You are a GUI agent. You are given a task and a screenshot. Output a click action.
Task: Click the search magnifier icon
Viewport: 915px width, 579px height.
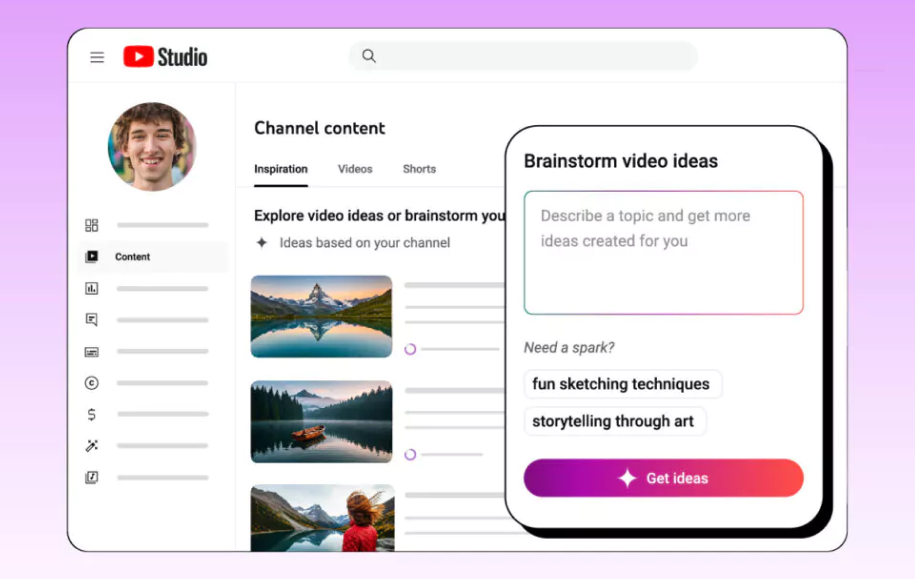pyautogui.click(x=369, y=56)
